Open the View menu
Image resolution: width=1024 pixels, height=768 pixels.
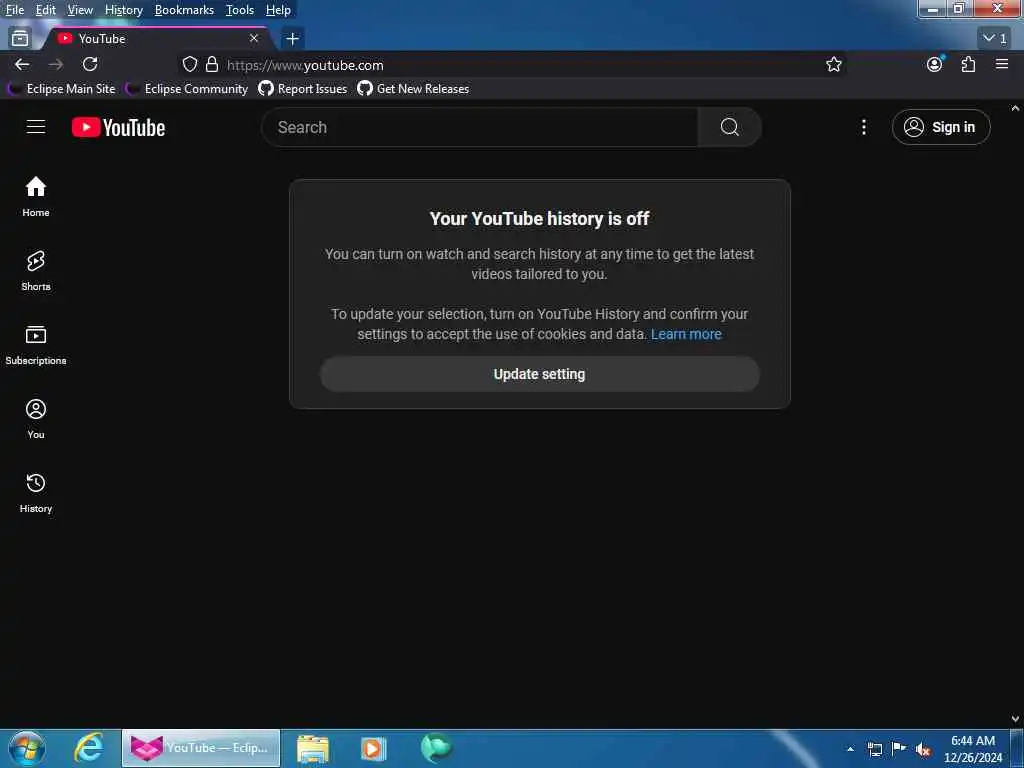pyautogui.click(x=80, y=10)
